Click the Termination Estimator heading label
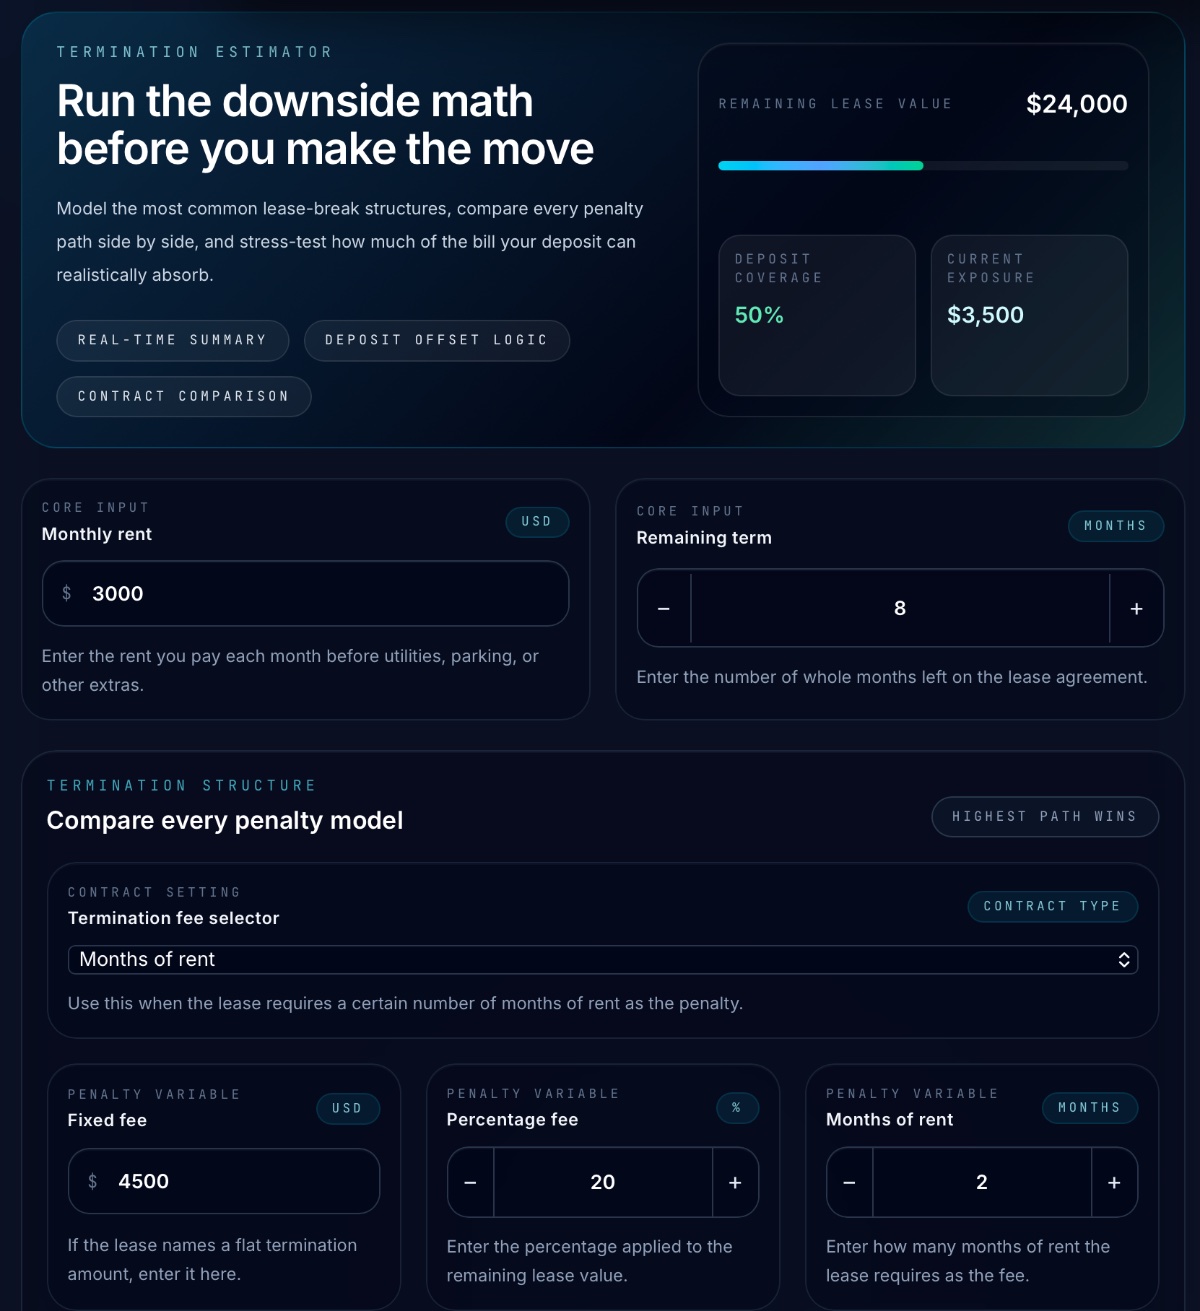 (195, 52)
